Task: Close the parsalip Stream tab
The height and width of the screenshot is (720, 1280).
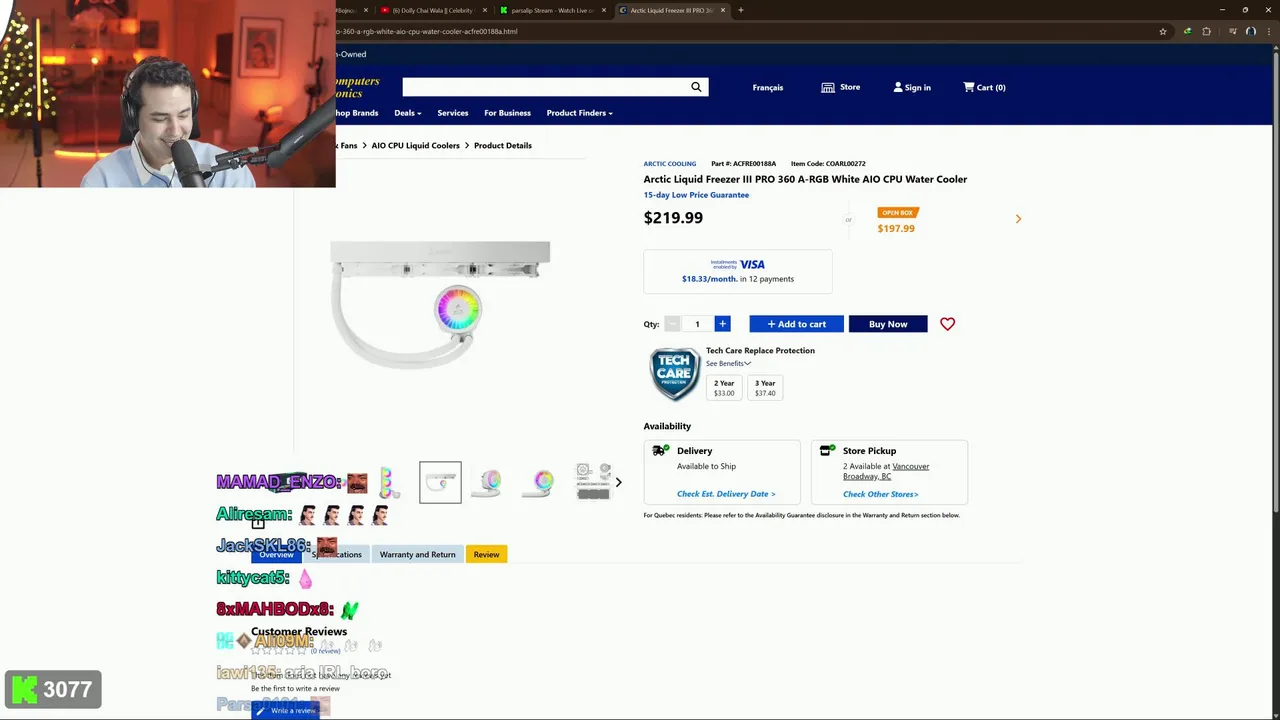Action: [604, 10]
